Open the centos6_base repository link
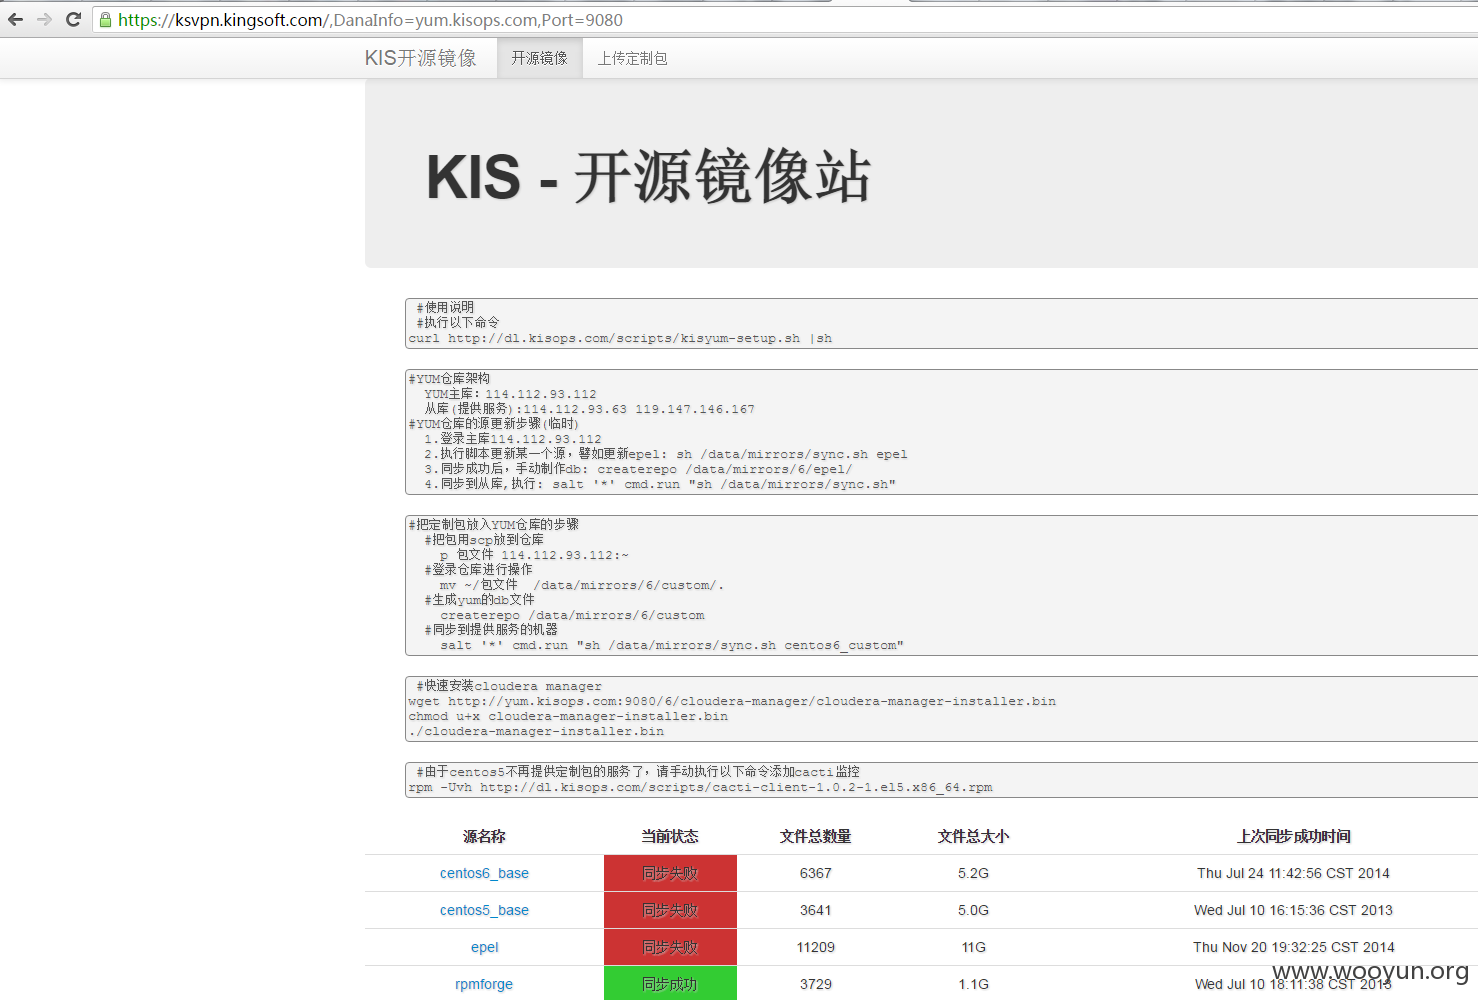 pos(484,873)
